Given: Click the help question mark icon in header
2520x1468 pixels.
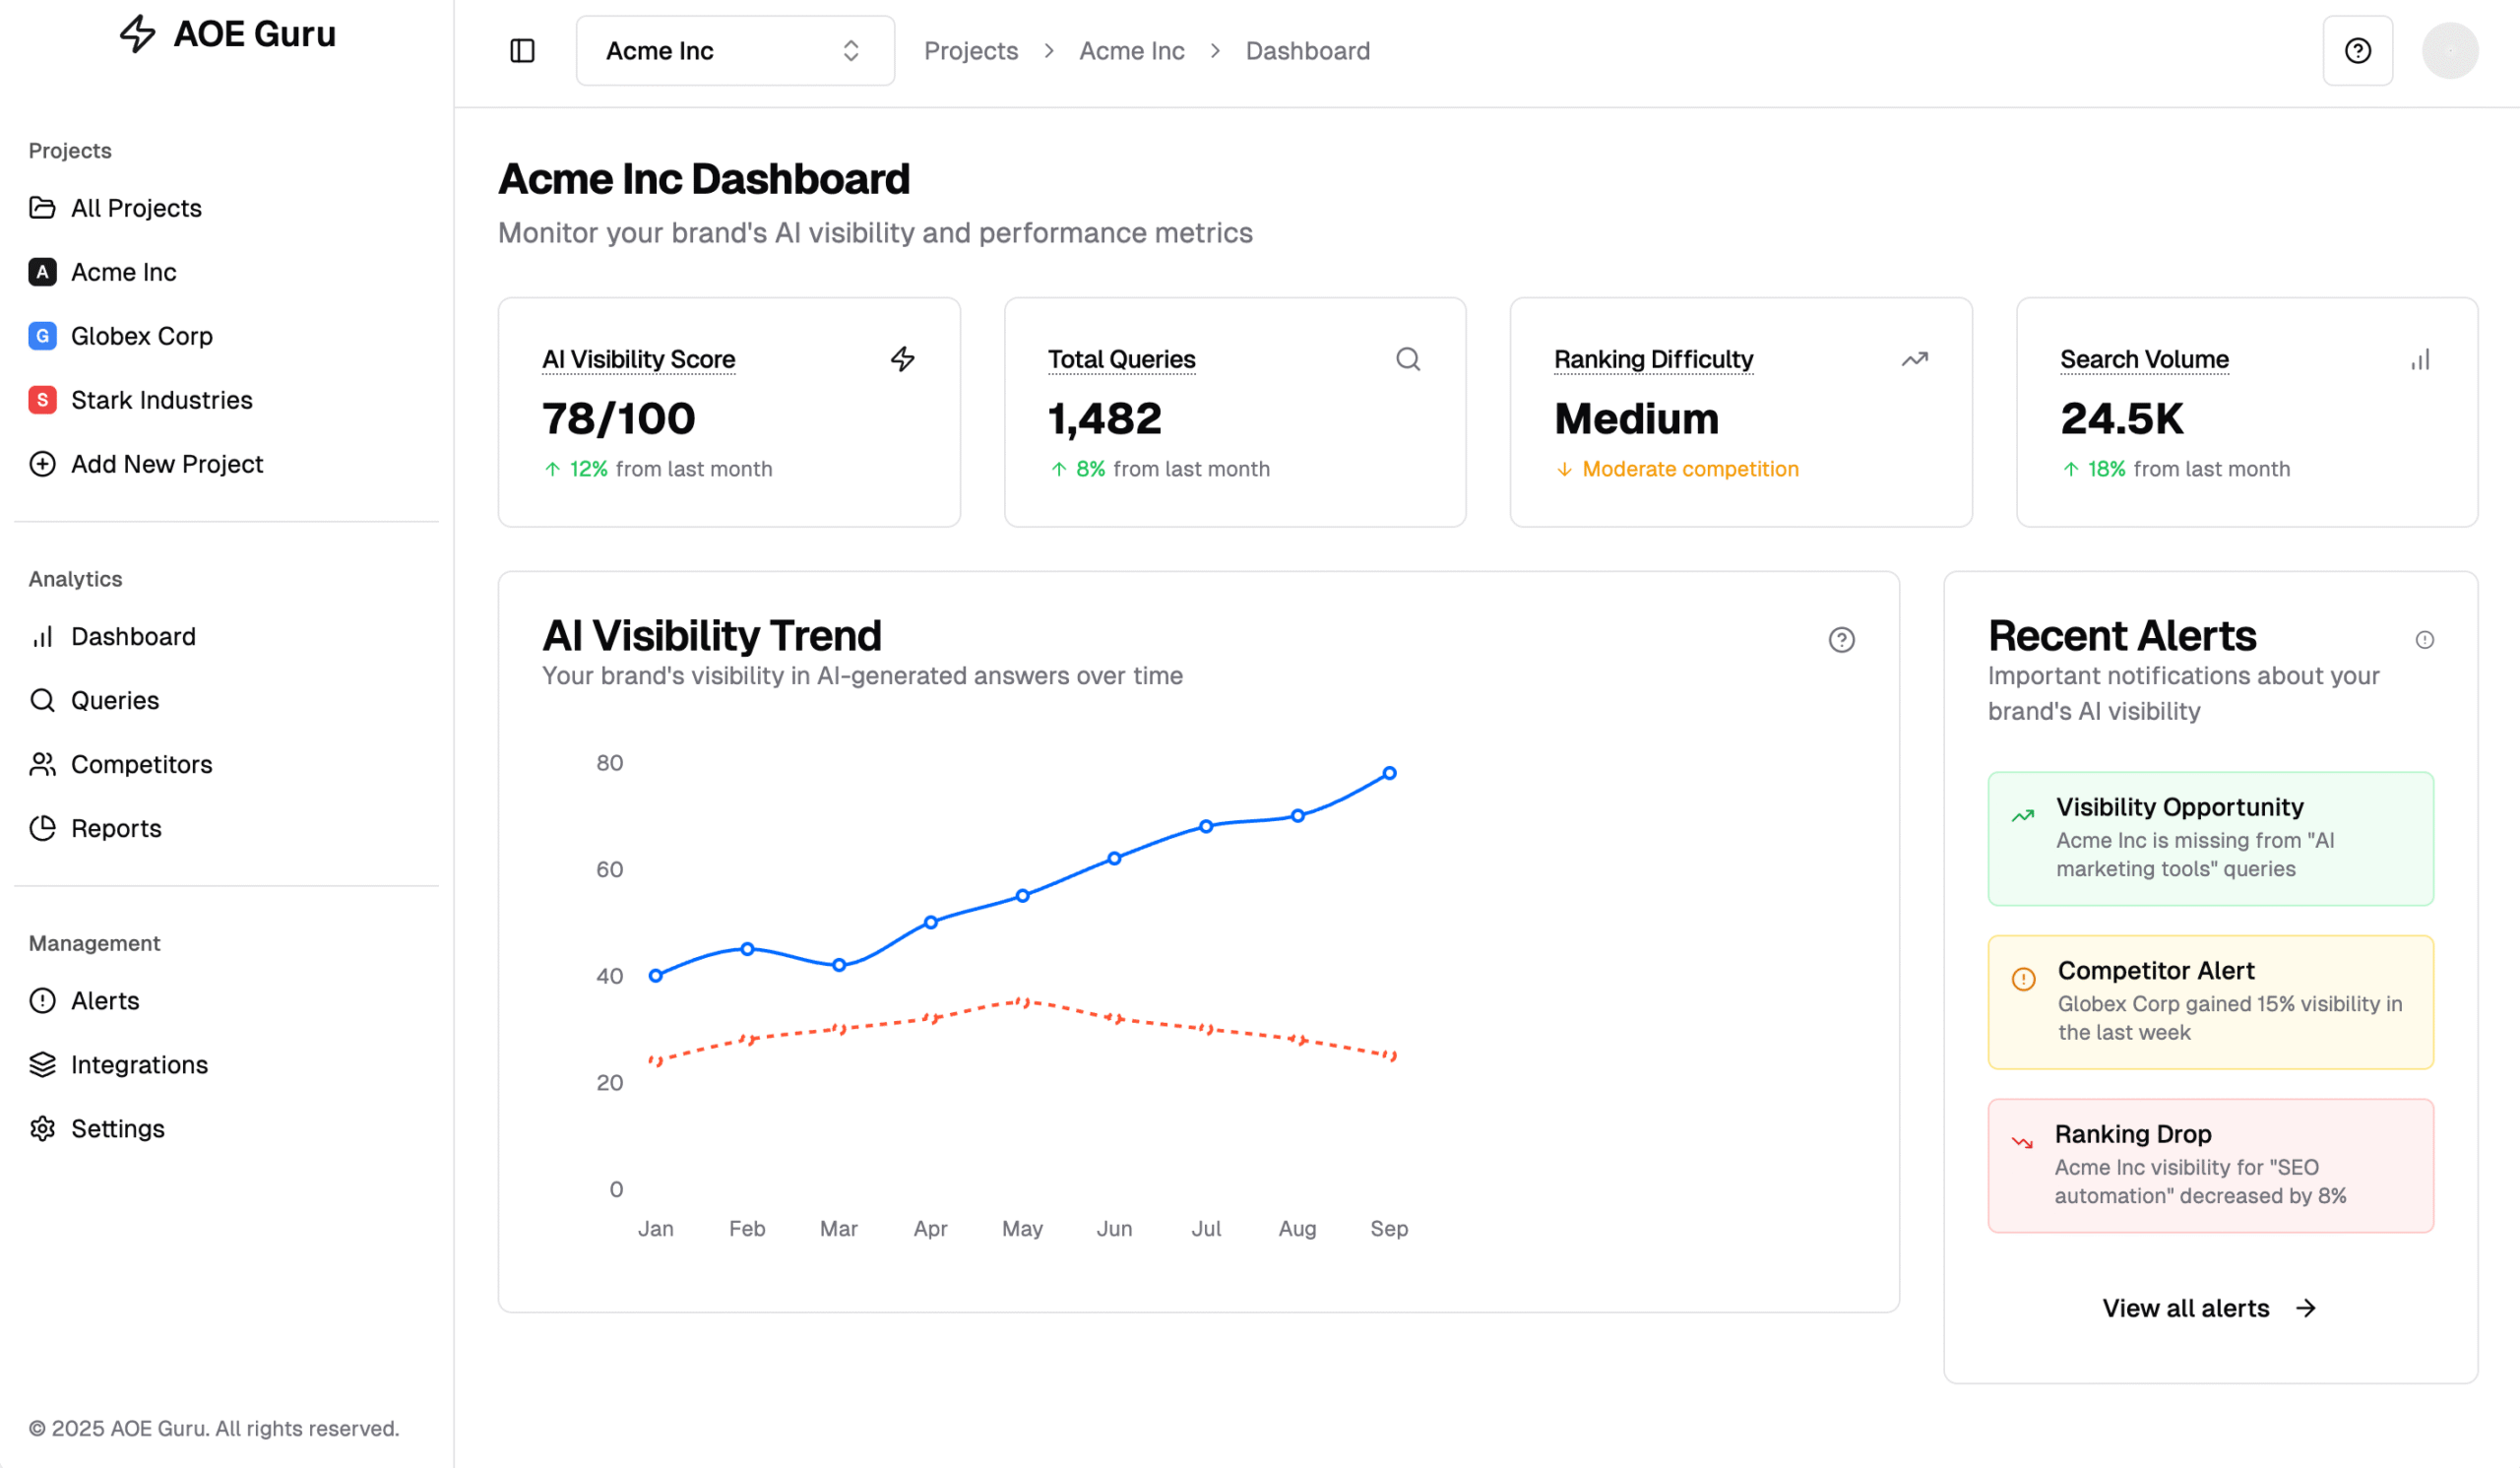Looking at the screenshot, I should [2357, 51].
